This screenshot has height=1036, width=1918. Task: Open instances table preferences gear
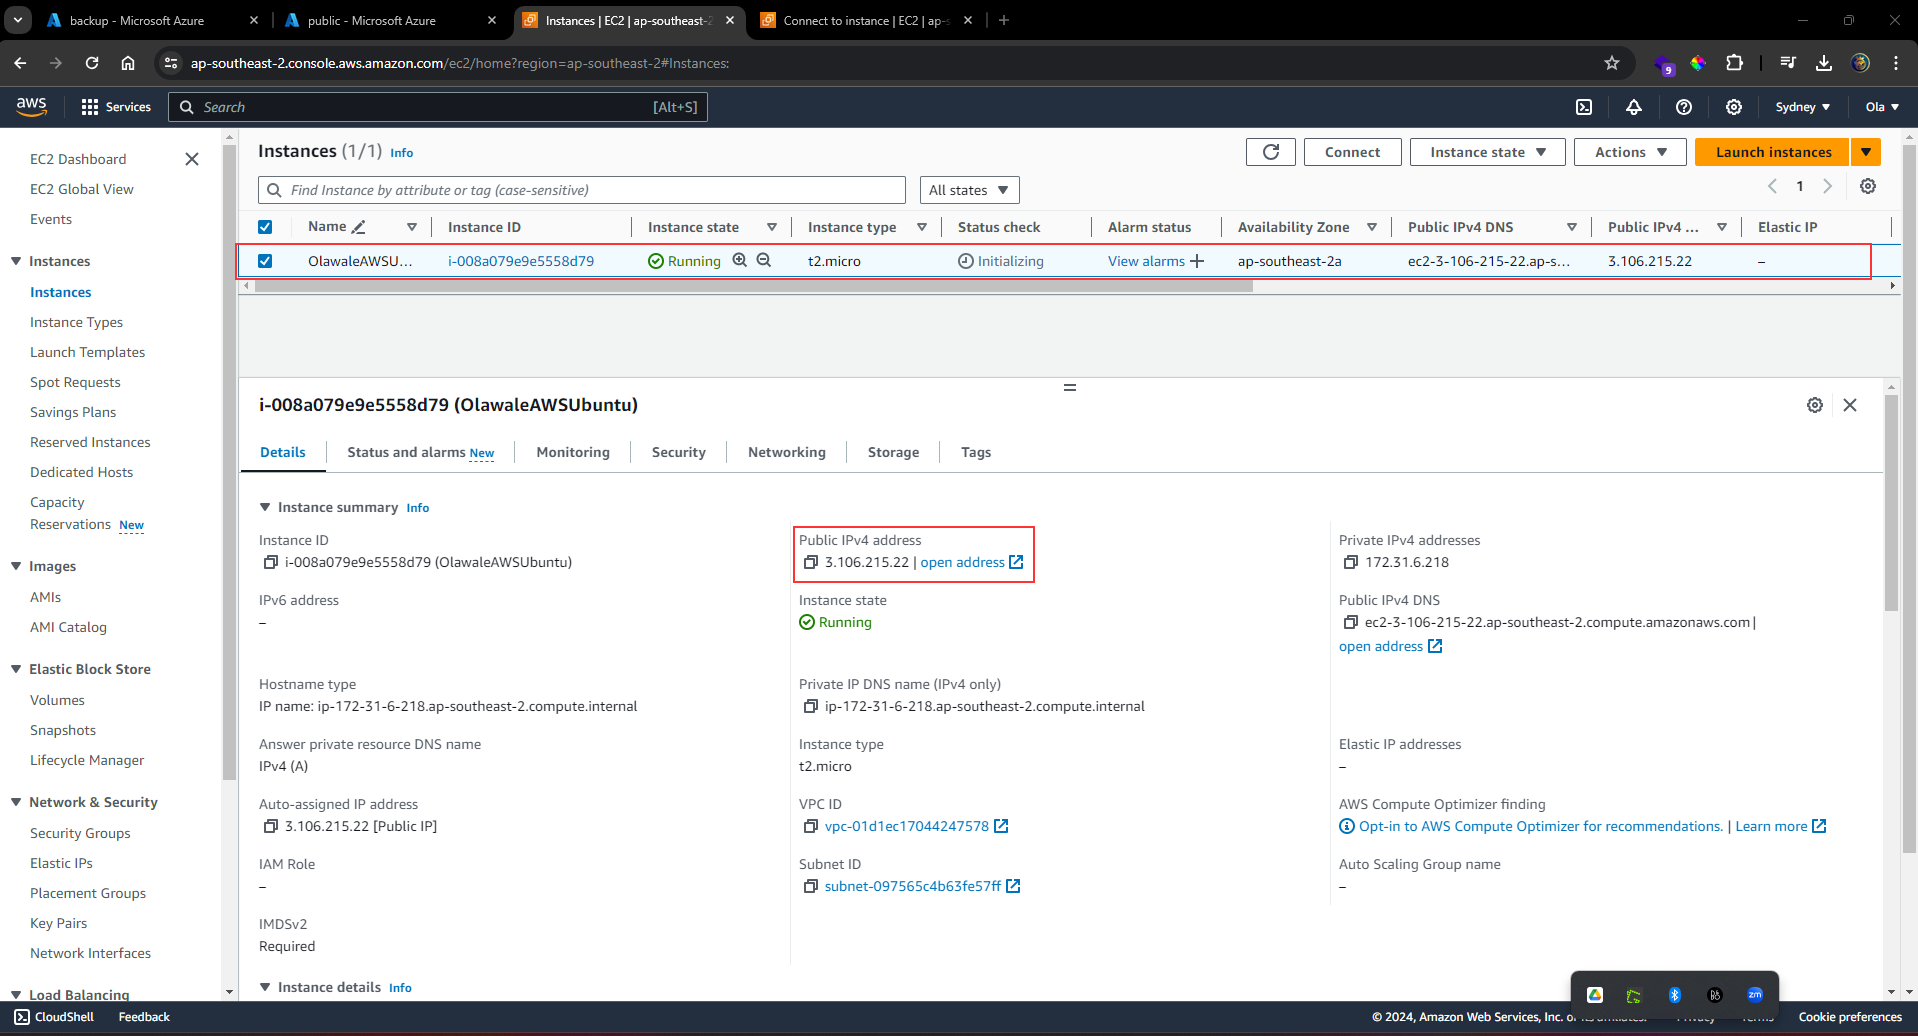click(1868, 186)
